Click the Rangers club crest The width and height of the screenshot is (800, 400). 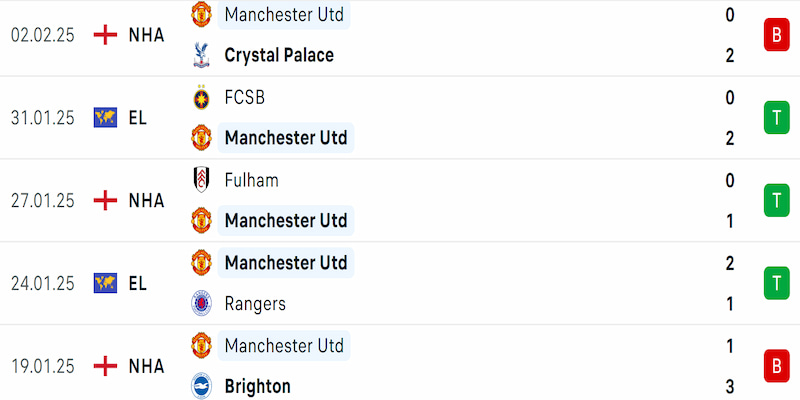(x=202, y=303)
